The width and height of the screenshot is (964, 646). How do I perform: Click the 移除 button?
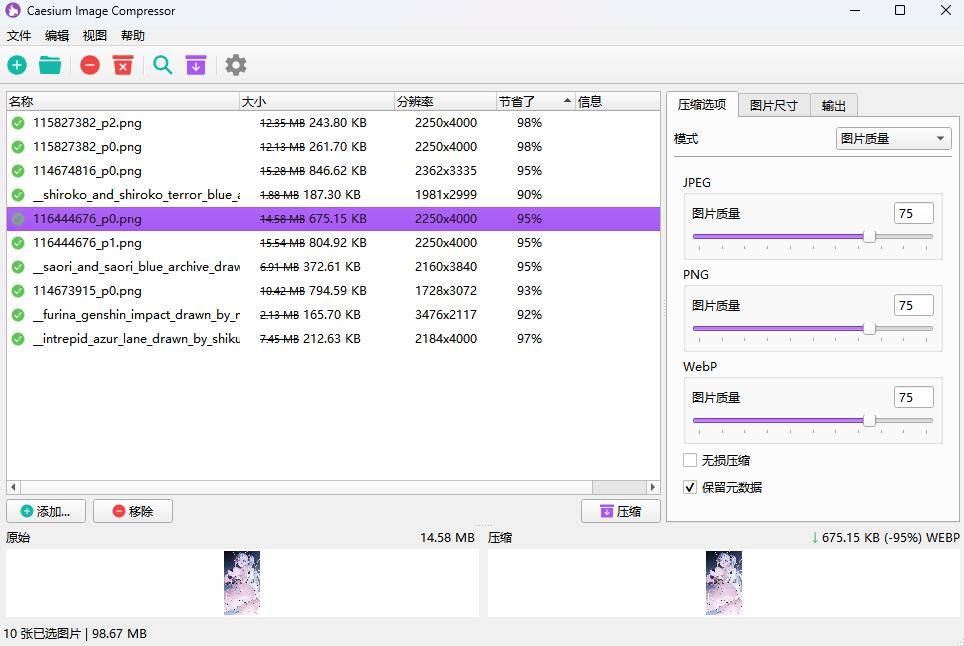133,511
